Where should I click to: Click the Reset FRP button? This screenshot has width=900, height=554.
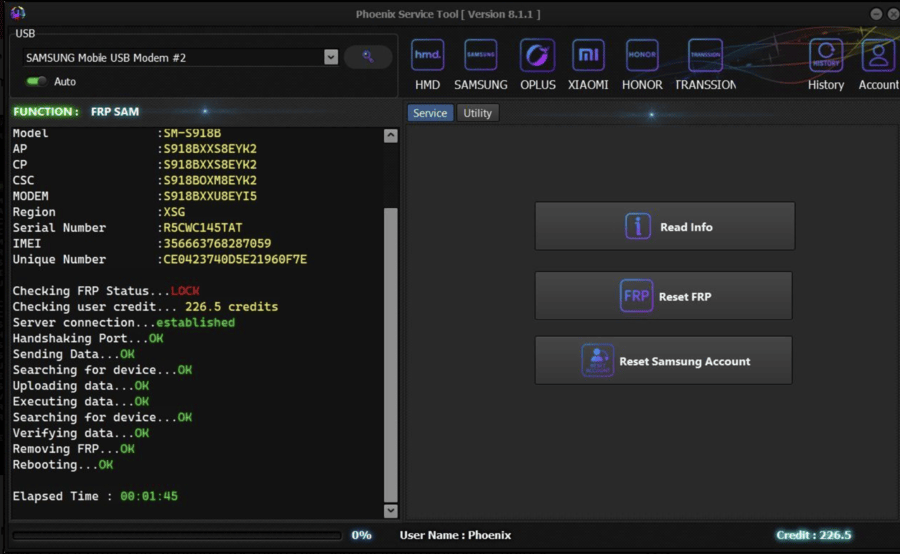pos(664,296)
